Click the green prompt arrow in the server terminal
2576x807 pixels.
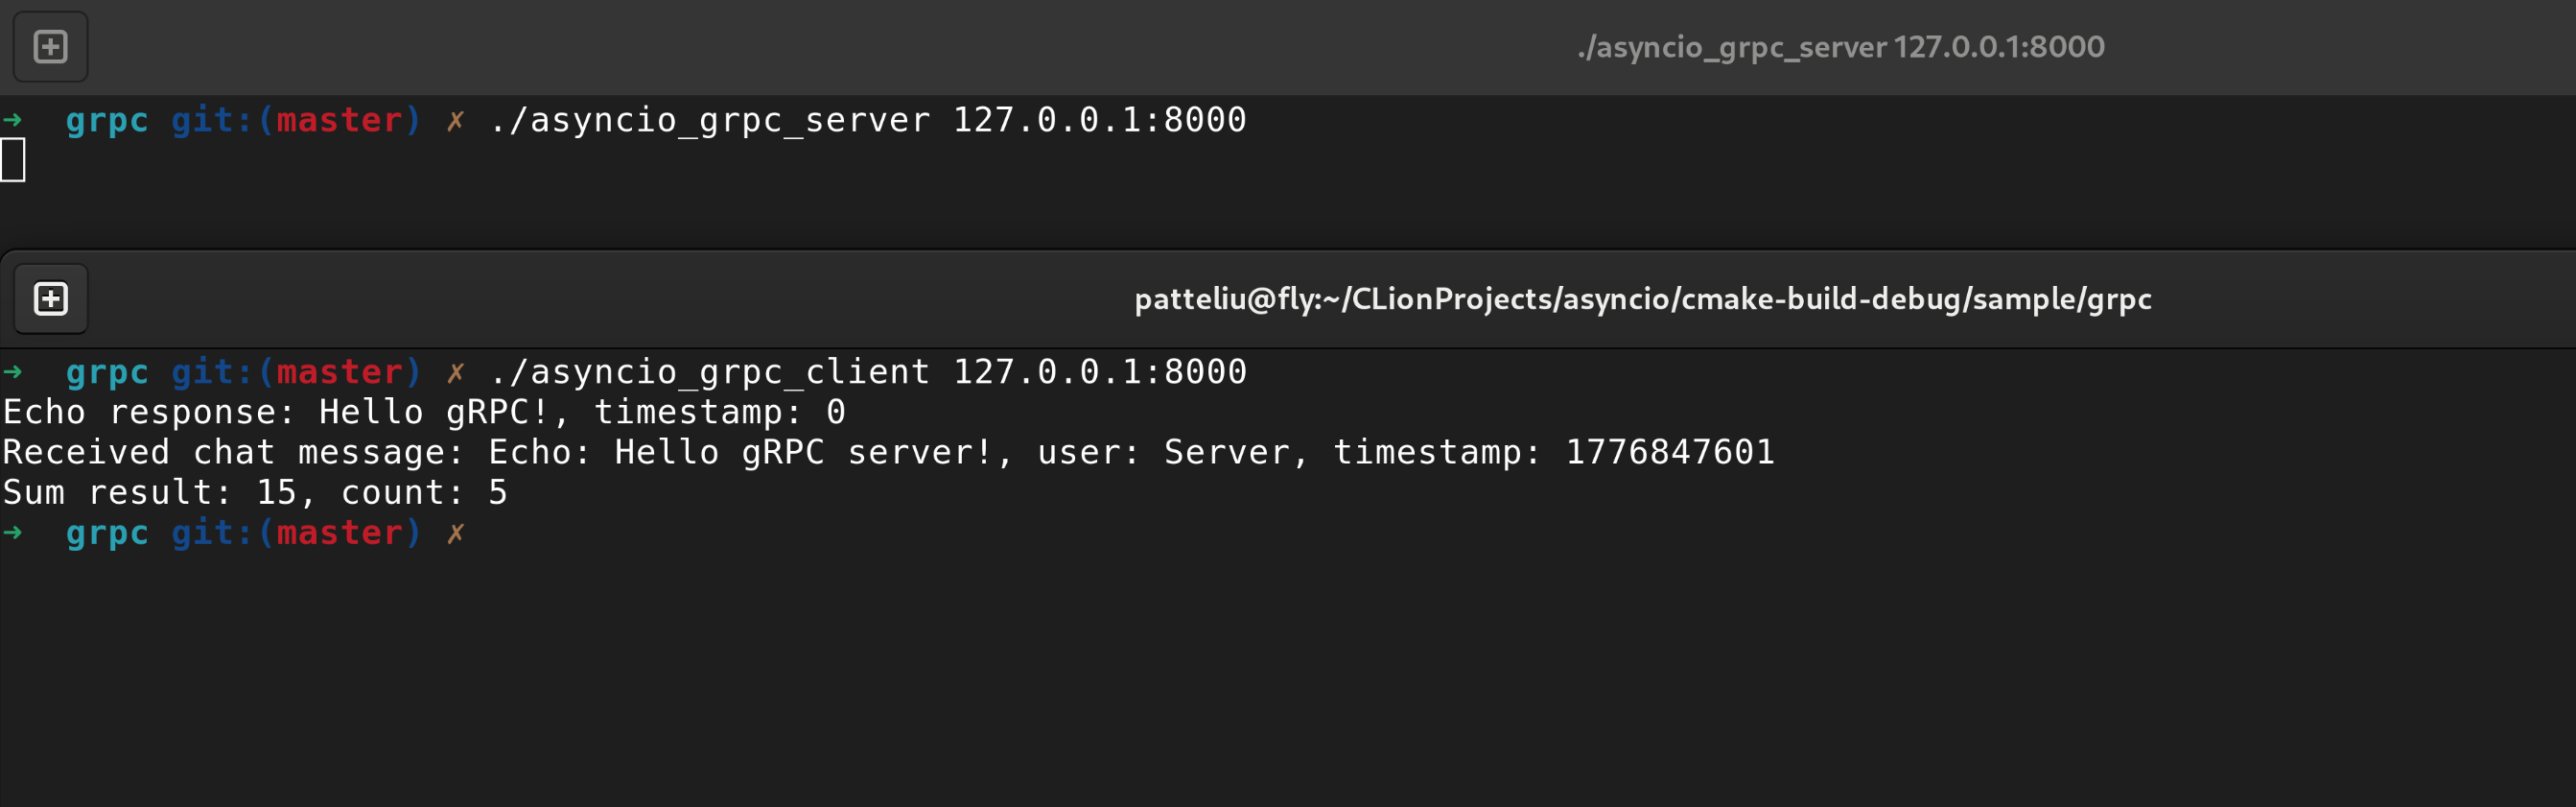click(x=13, y=120)
